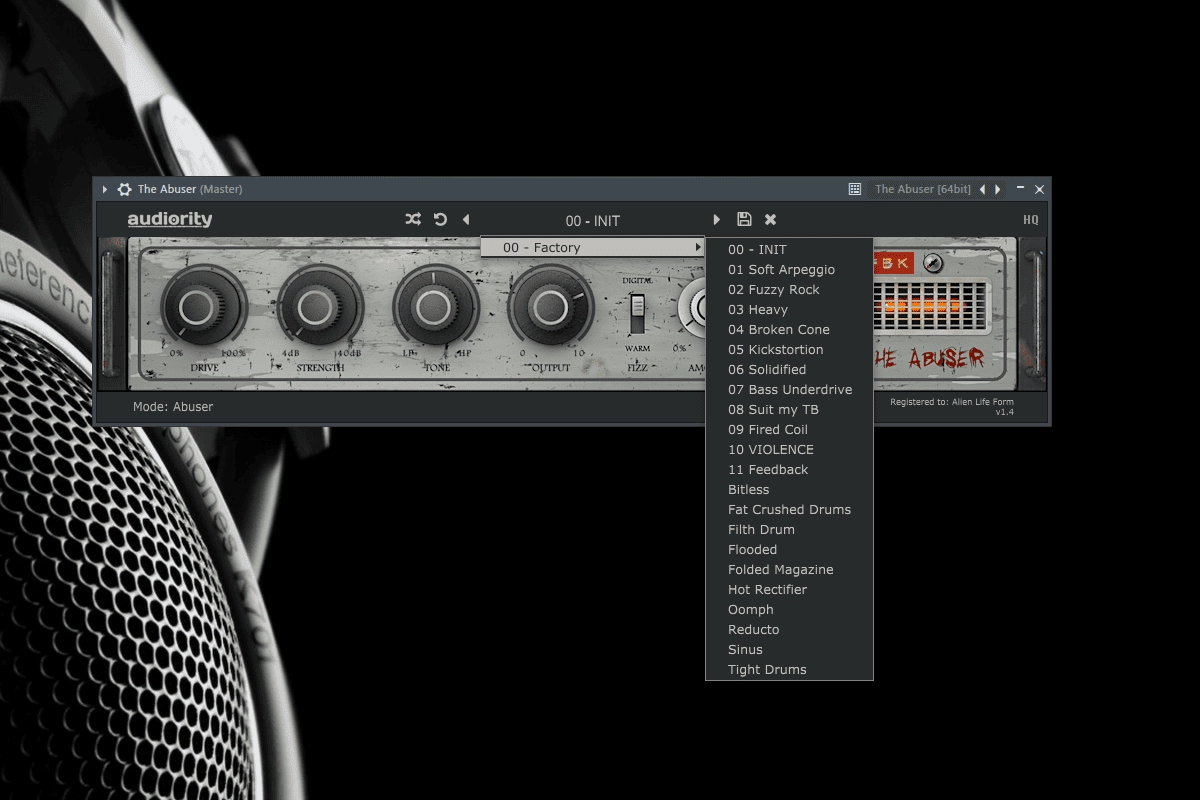Screen dimensions: 1200x800
Task: Select preset 00 - INIT from list
Action: coord(789,249)
